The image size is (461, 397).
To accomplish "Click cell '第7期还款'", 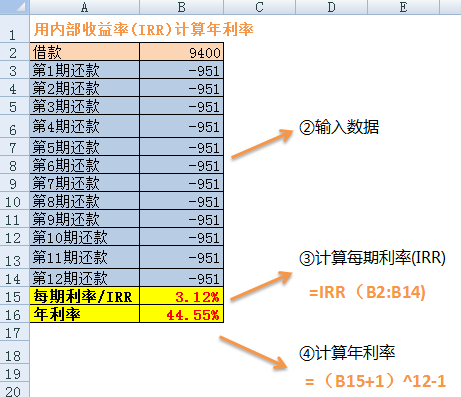I will click(85, 182).
